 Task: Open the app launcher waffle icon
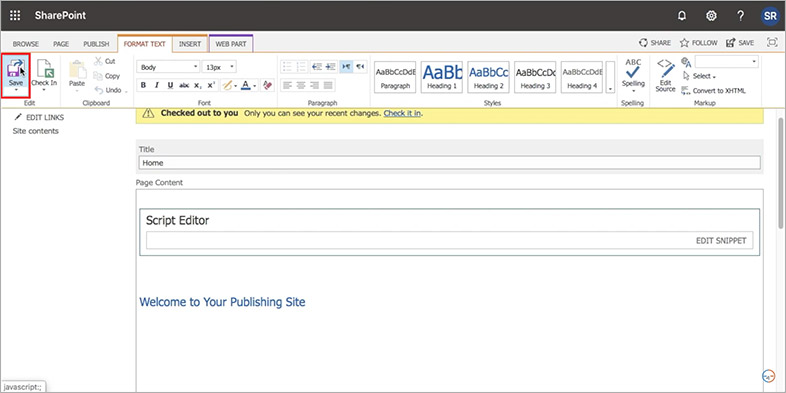click(x=15, y=16)
